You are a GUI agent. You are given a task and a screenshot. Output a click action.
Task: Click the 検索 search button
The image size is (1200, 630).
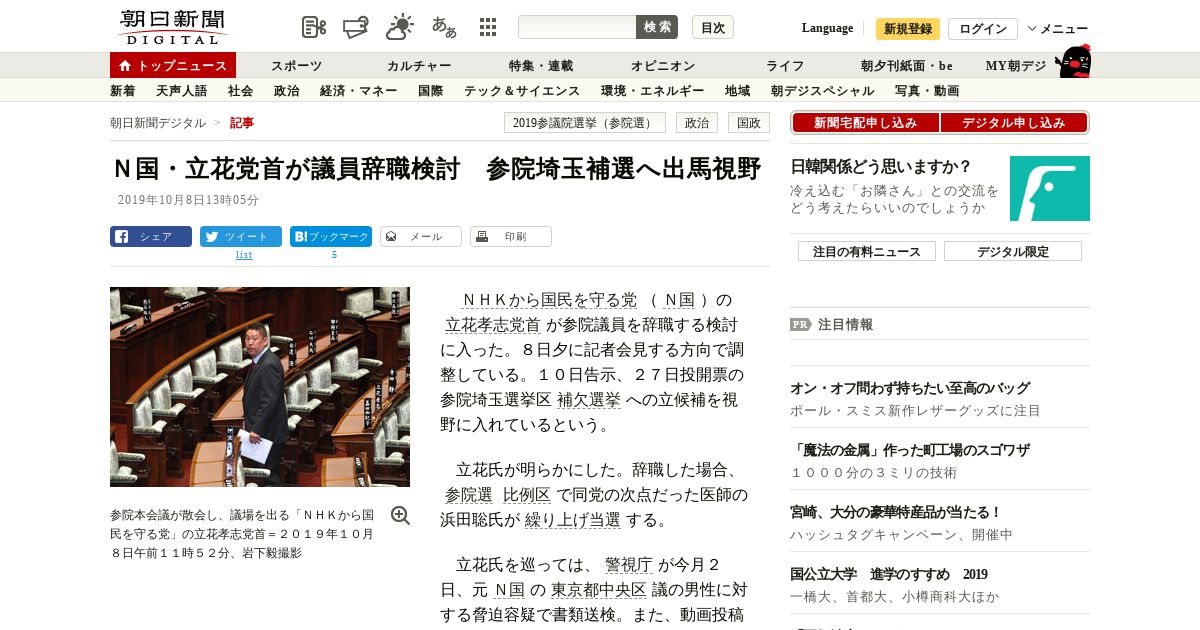pos(657,27)
